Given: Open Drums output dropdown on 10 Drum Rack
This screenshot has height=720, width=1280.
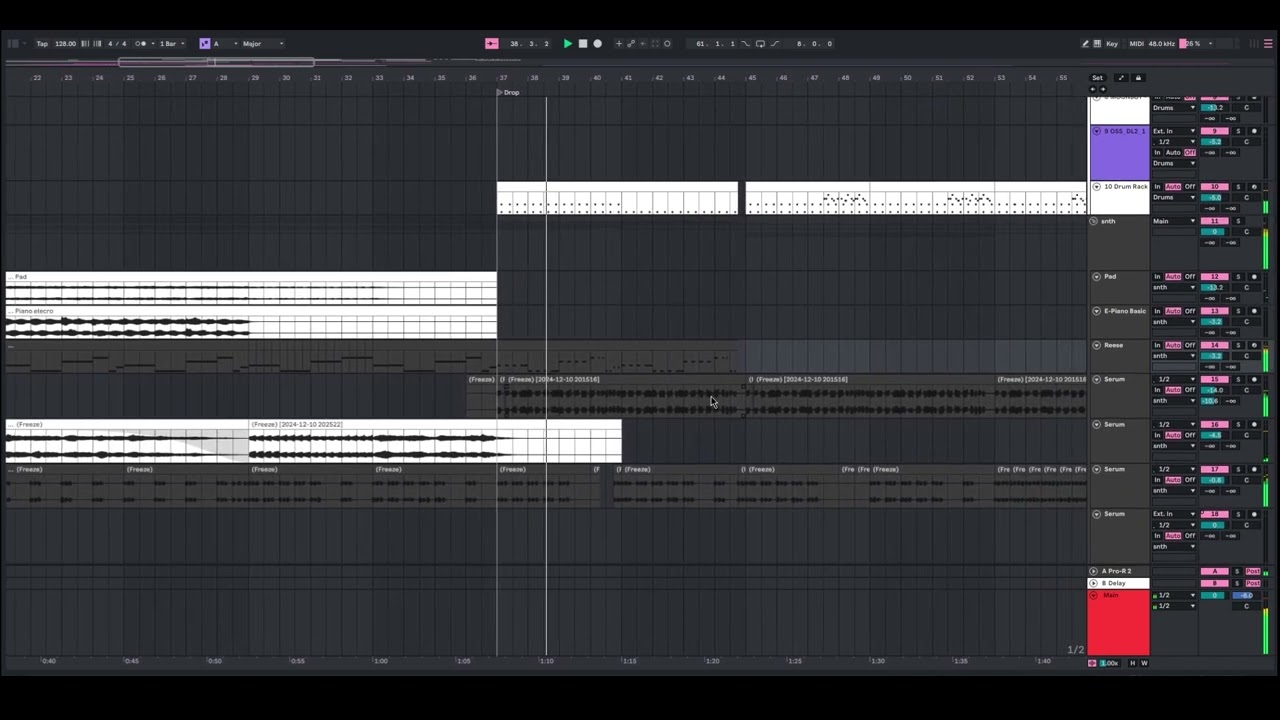Looking at the screenshot, I should tap(1174, 198).
